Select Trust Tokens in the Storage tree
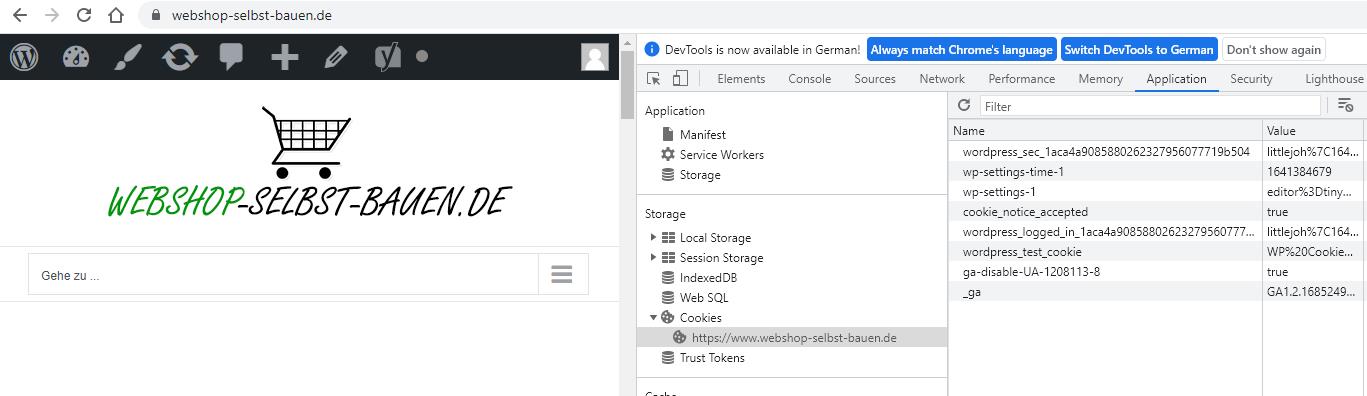Image resolution: width=1367 pixels, height=396 pixels. pos(712,358)
